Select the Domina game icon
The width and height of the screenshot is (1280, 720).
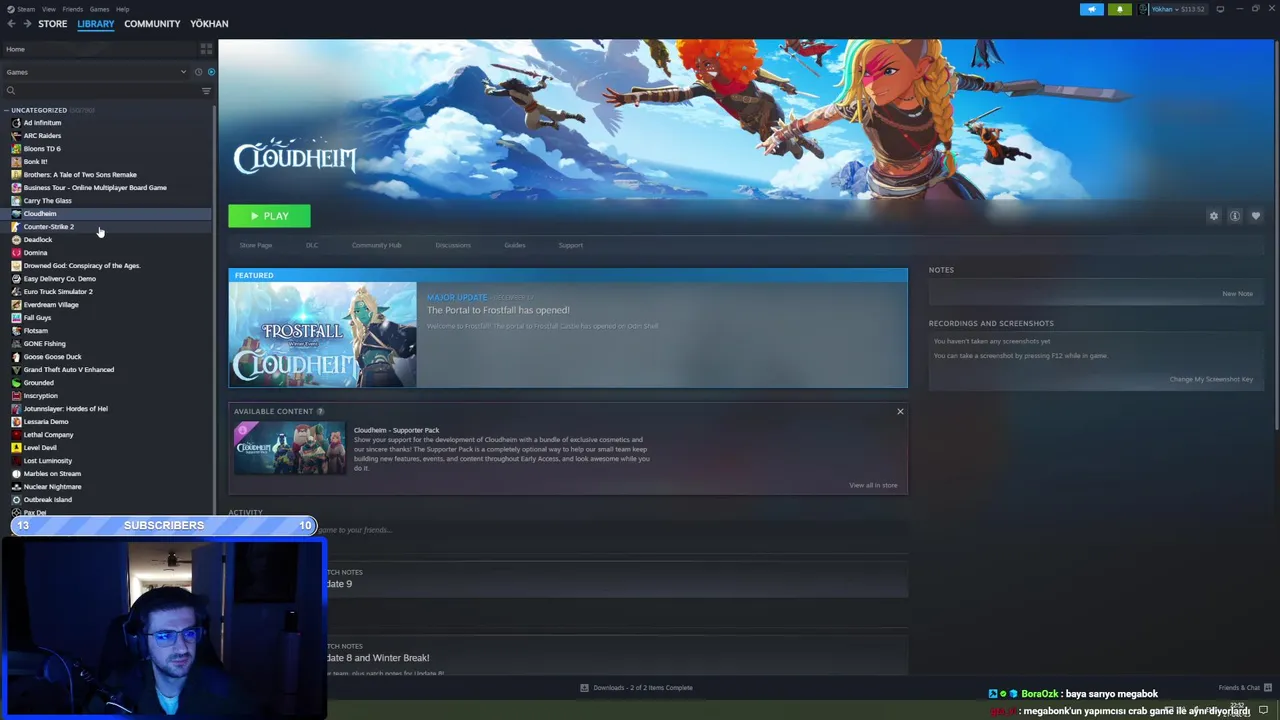pos(16,252)
